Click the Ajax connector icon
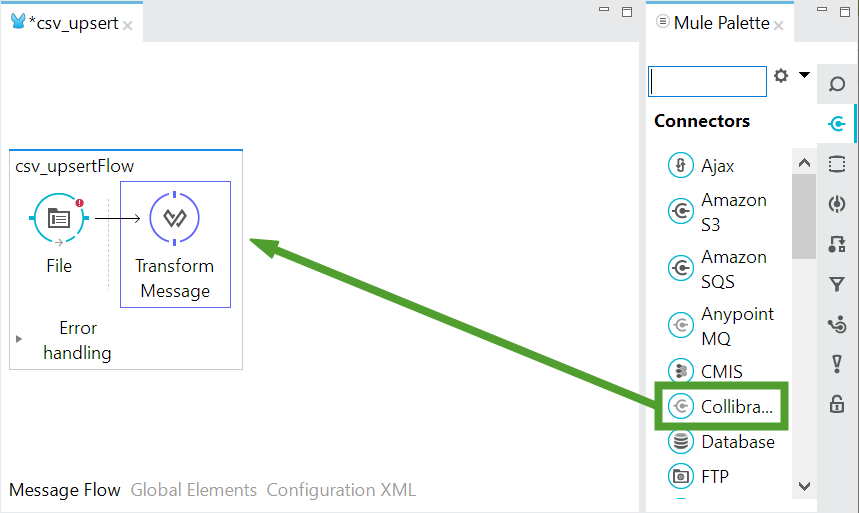 681,165
